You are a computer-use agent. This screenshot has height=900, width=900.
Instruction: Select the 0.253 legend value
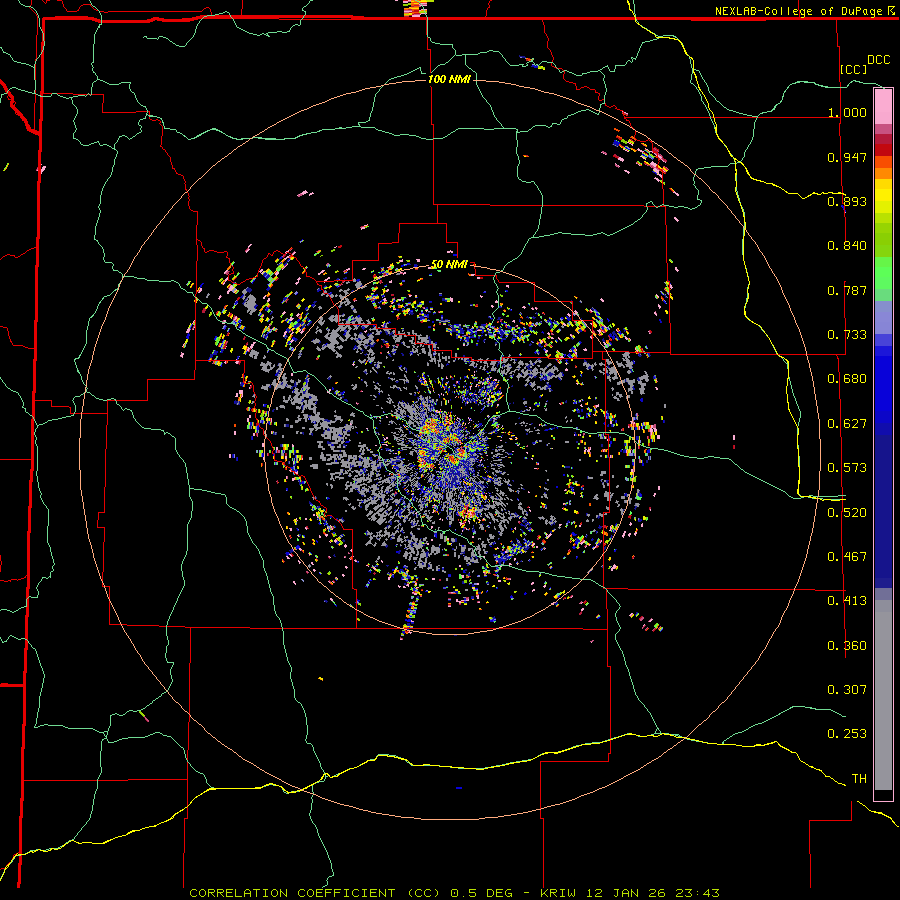pyautogui.click(x=847, y=734)
